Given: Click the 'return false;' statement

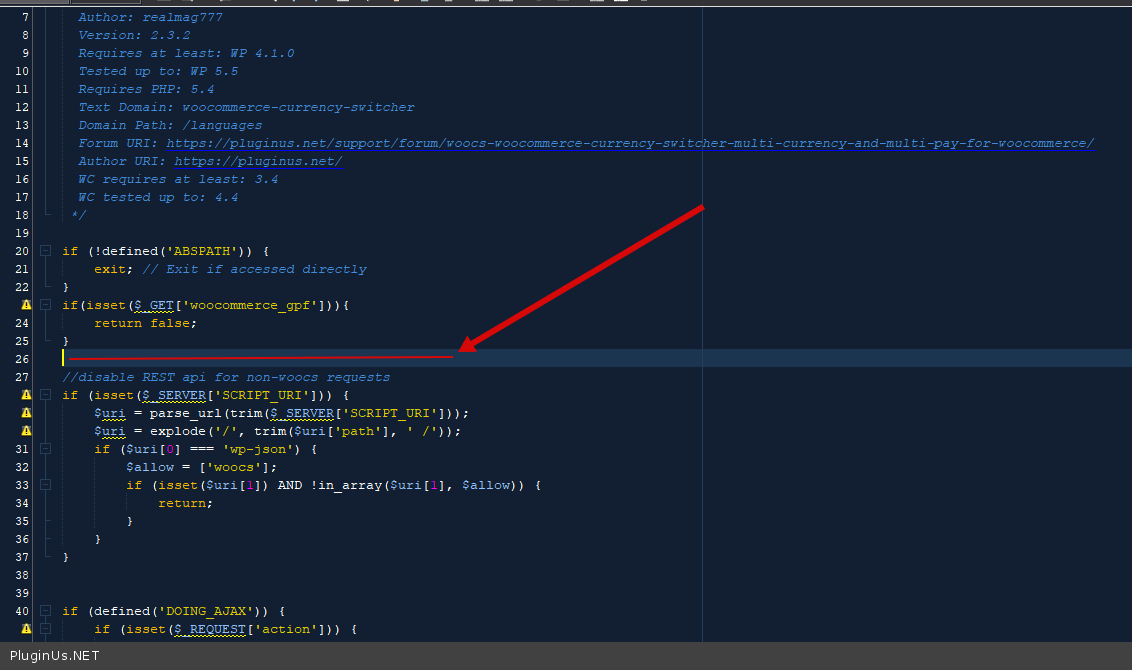Looking at the screenshot, I should pos(146,323).
